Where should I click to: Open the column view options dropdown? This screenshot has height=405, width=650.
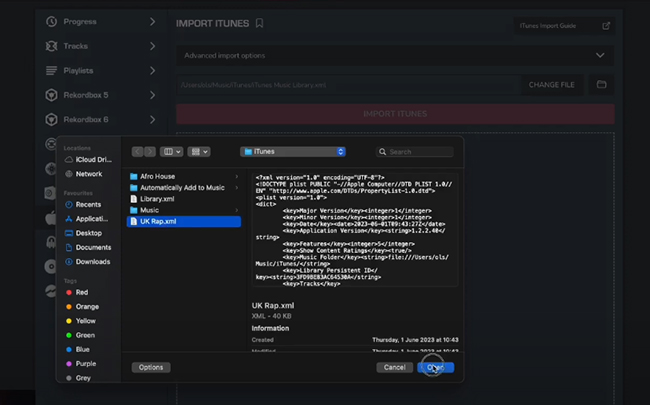[172, 152]
